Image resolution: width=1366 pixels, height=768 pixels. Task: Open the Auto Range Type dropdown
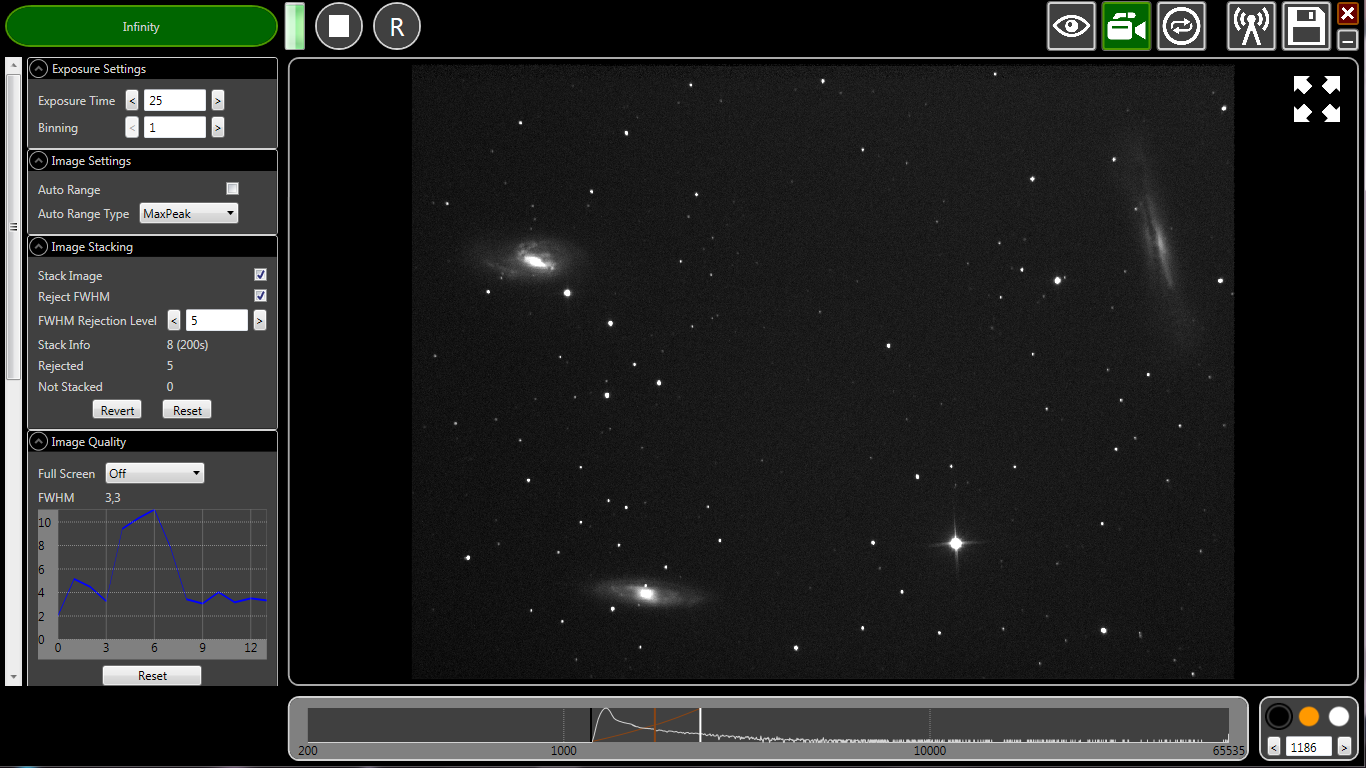point(189,214)
